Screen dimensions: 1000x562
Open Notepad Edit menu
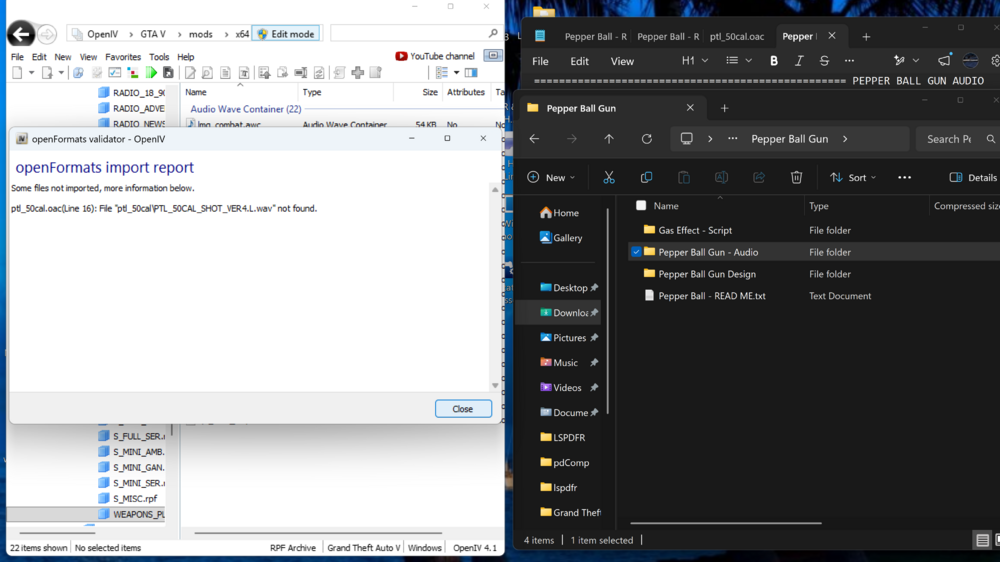coord(579,61)
